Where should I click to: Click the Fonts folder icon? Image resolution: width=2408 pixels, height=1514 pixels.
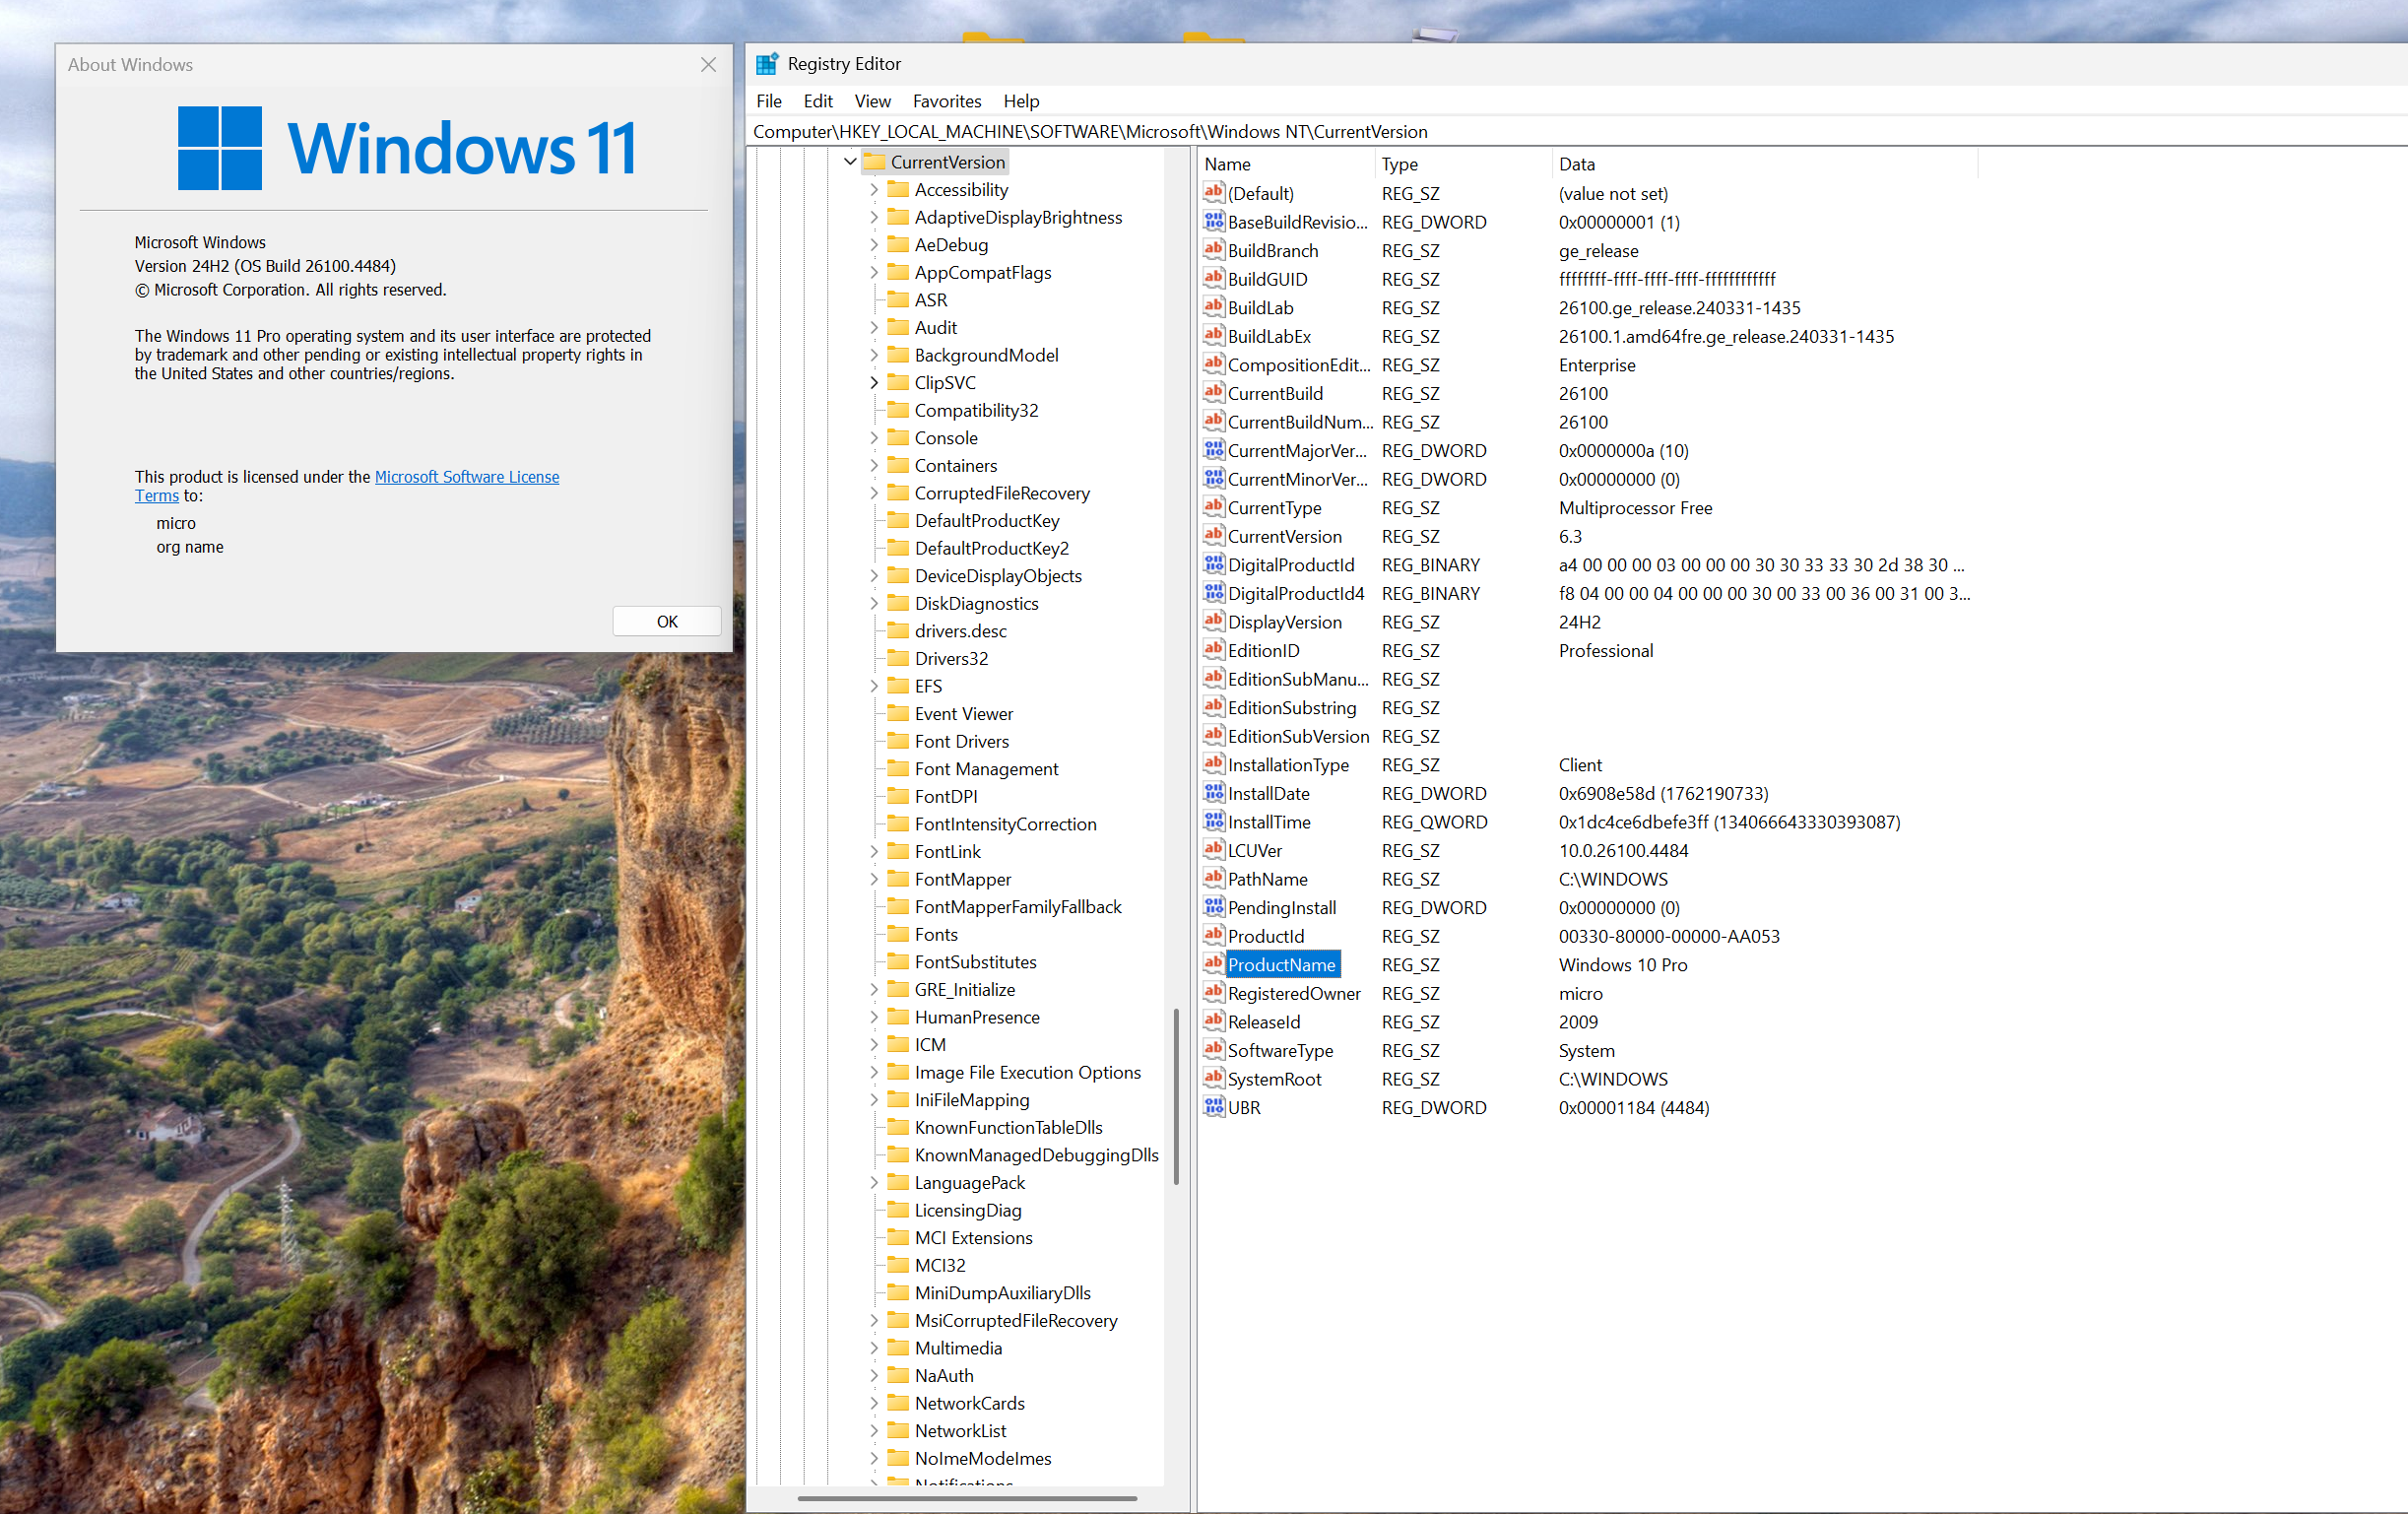[x=898, y=934]
